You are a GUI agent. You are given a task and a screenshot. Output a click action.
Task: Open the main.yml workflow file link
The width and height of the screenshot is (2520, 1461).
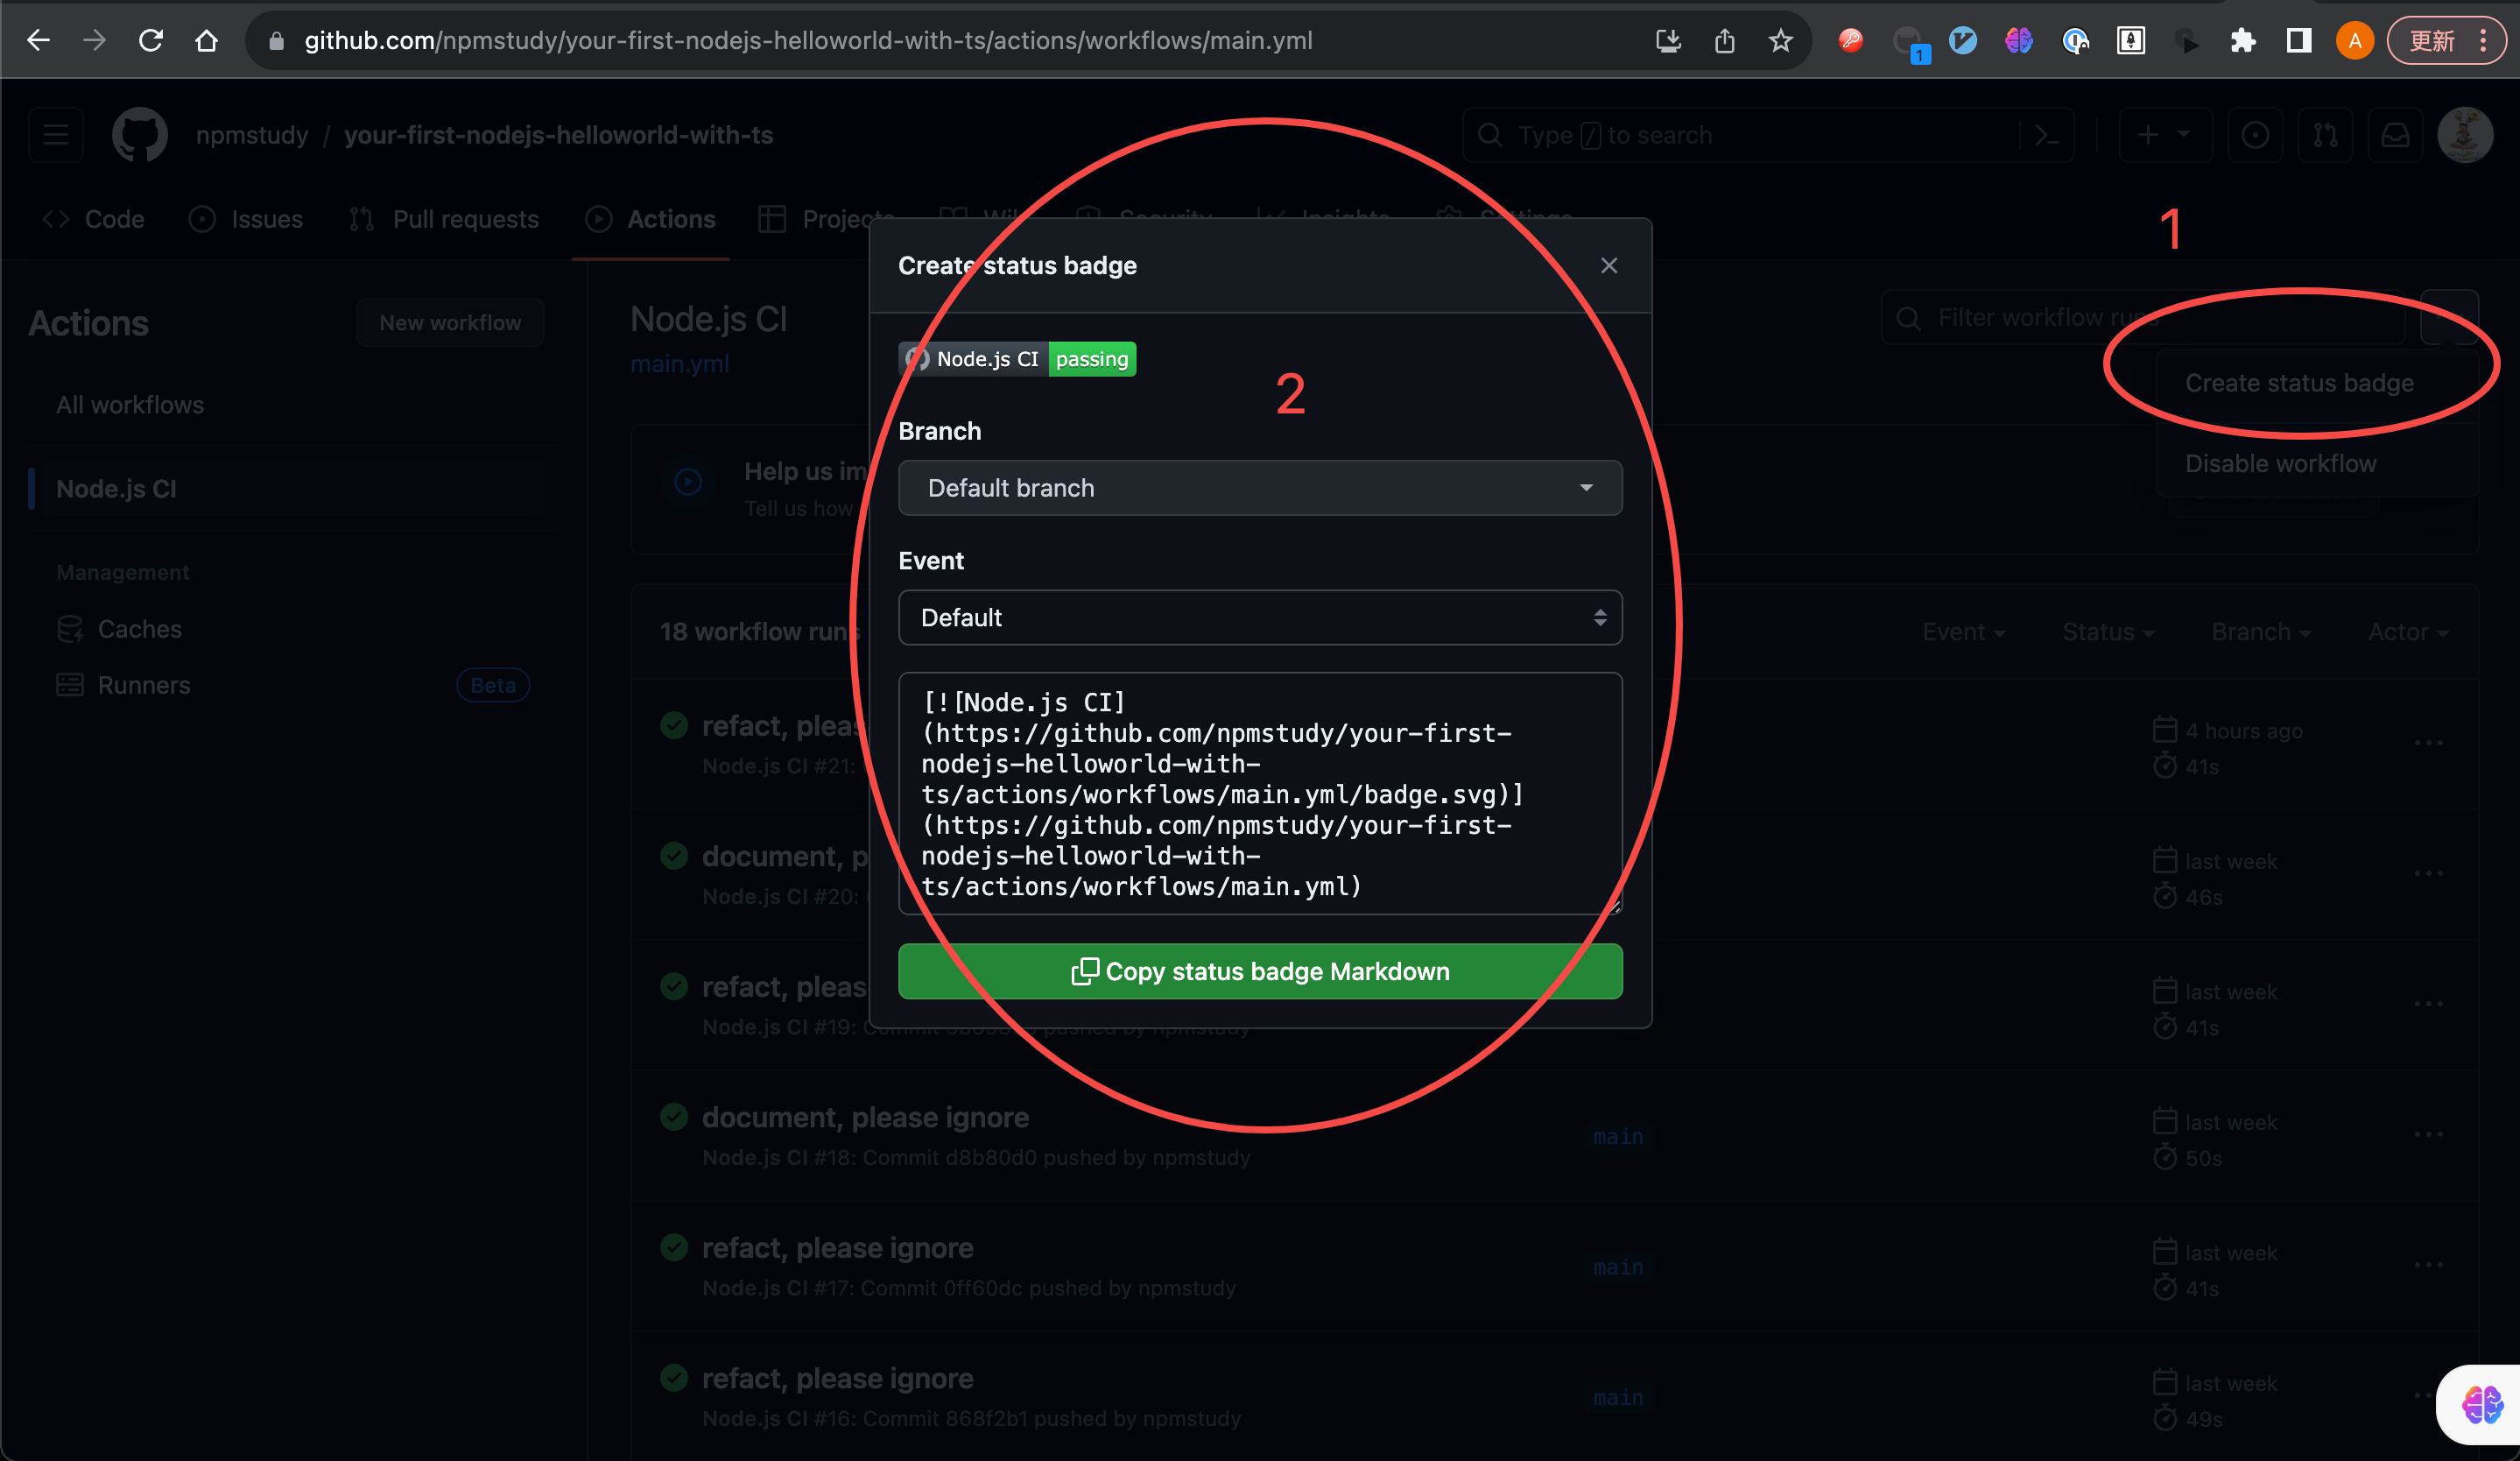click(x=680, y=363)
